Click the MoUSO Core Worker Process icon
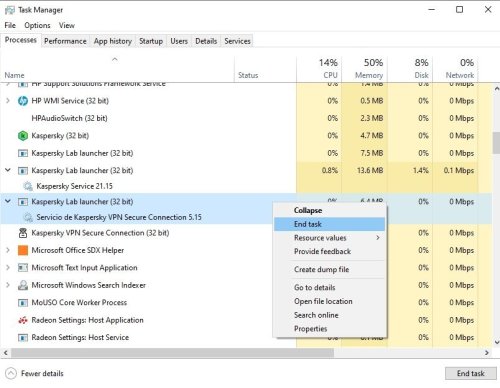500x388 pixels. (23, 303)
